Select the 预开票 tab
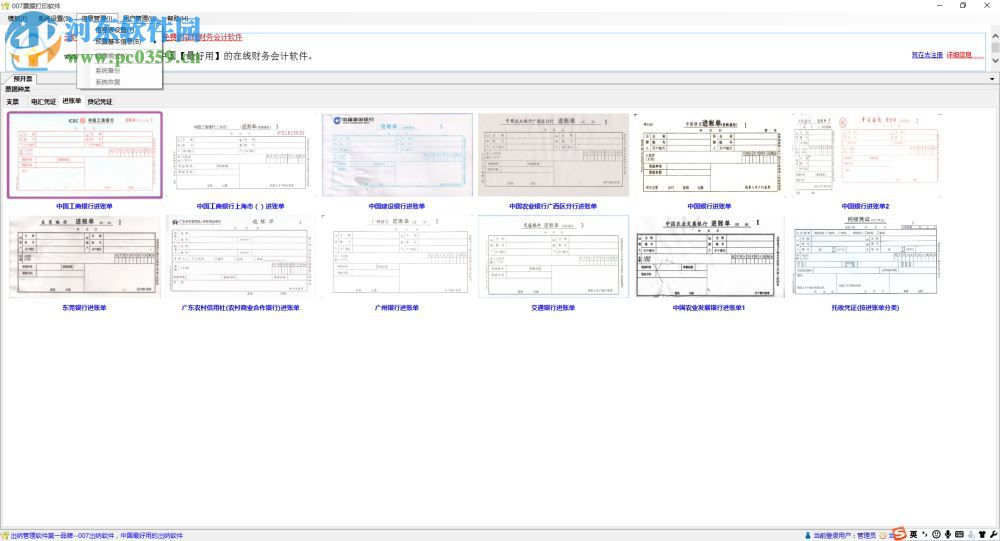 tap(22, 78)
